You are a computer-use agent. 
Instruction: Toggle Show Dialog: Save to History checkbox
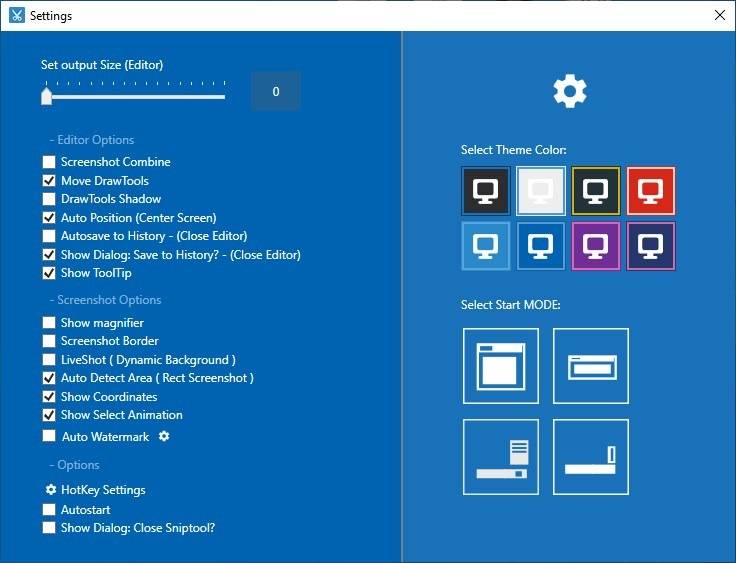(x=49, y=255)
